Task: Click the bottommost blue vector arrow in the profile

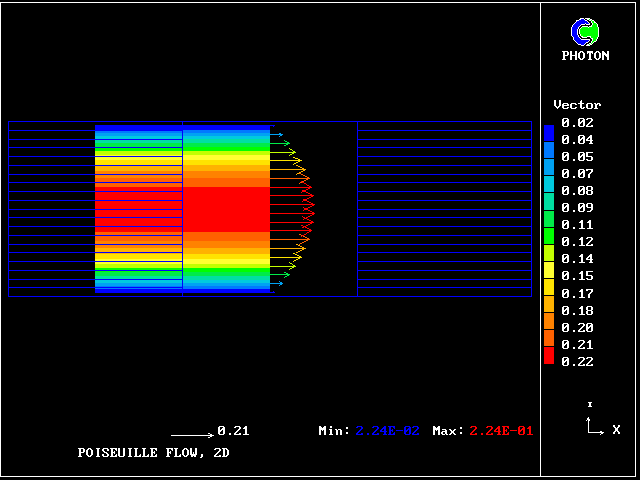Action: click(277, 283)
